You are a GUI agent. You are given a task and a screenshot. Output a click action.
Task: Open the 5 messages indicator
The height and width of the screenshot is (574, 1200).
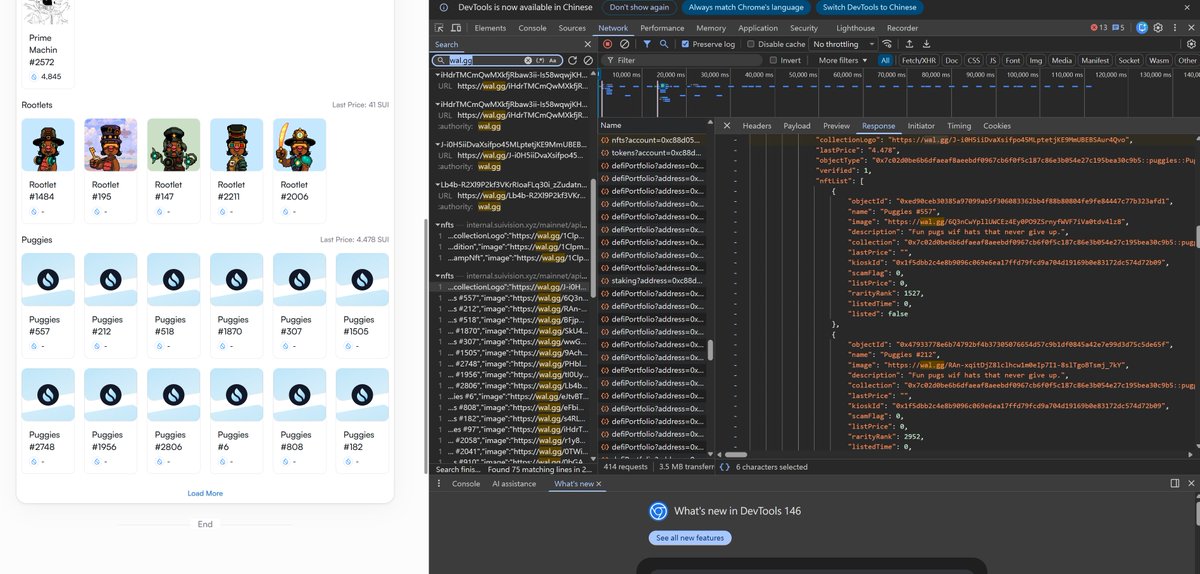click(x=1118, y=28)
